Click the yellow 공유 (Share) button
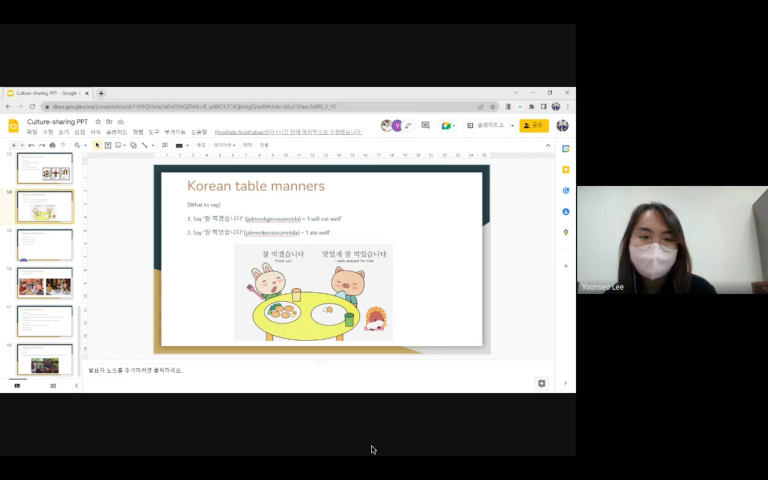Screen dimensions: 768x480 (x=534, y=126)
